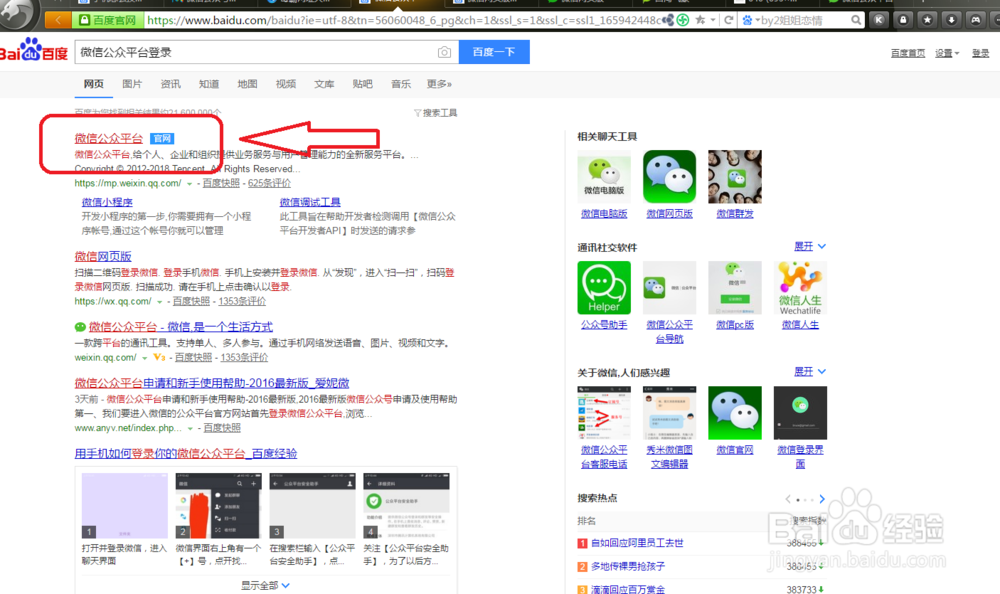
Task: Expand 通讯社交软件 with 展开
Action: click(x=809, y=246)
